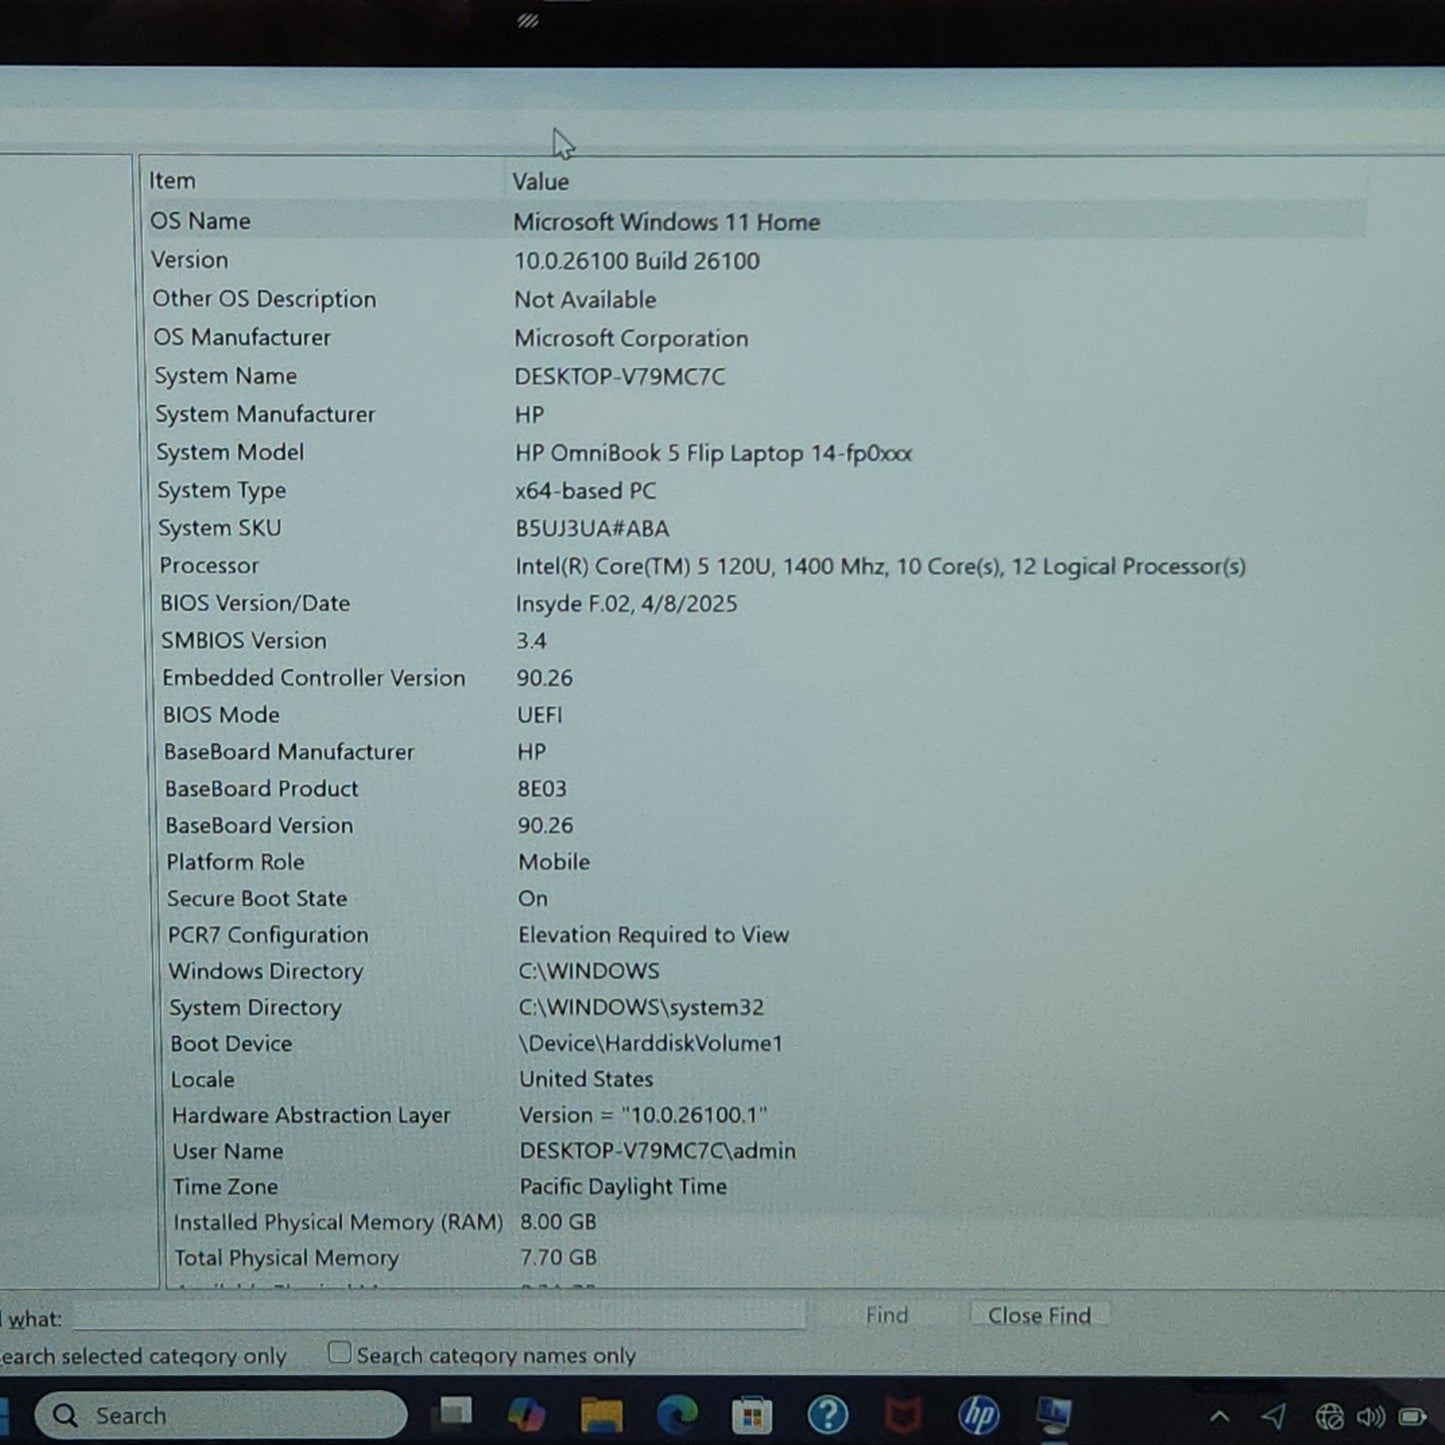Click the Value column header

[540, 182]
